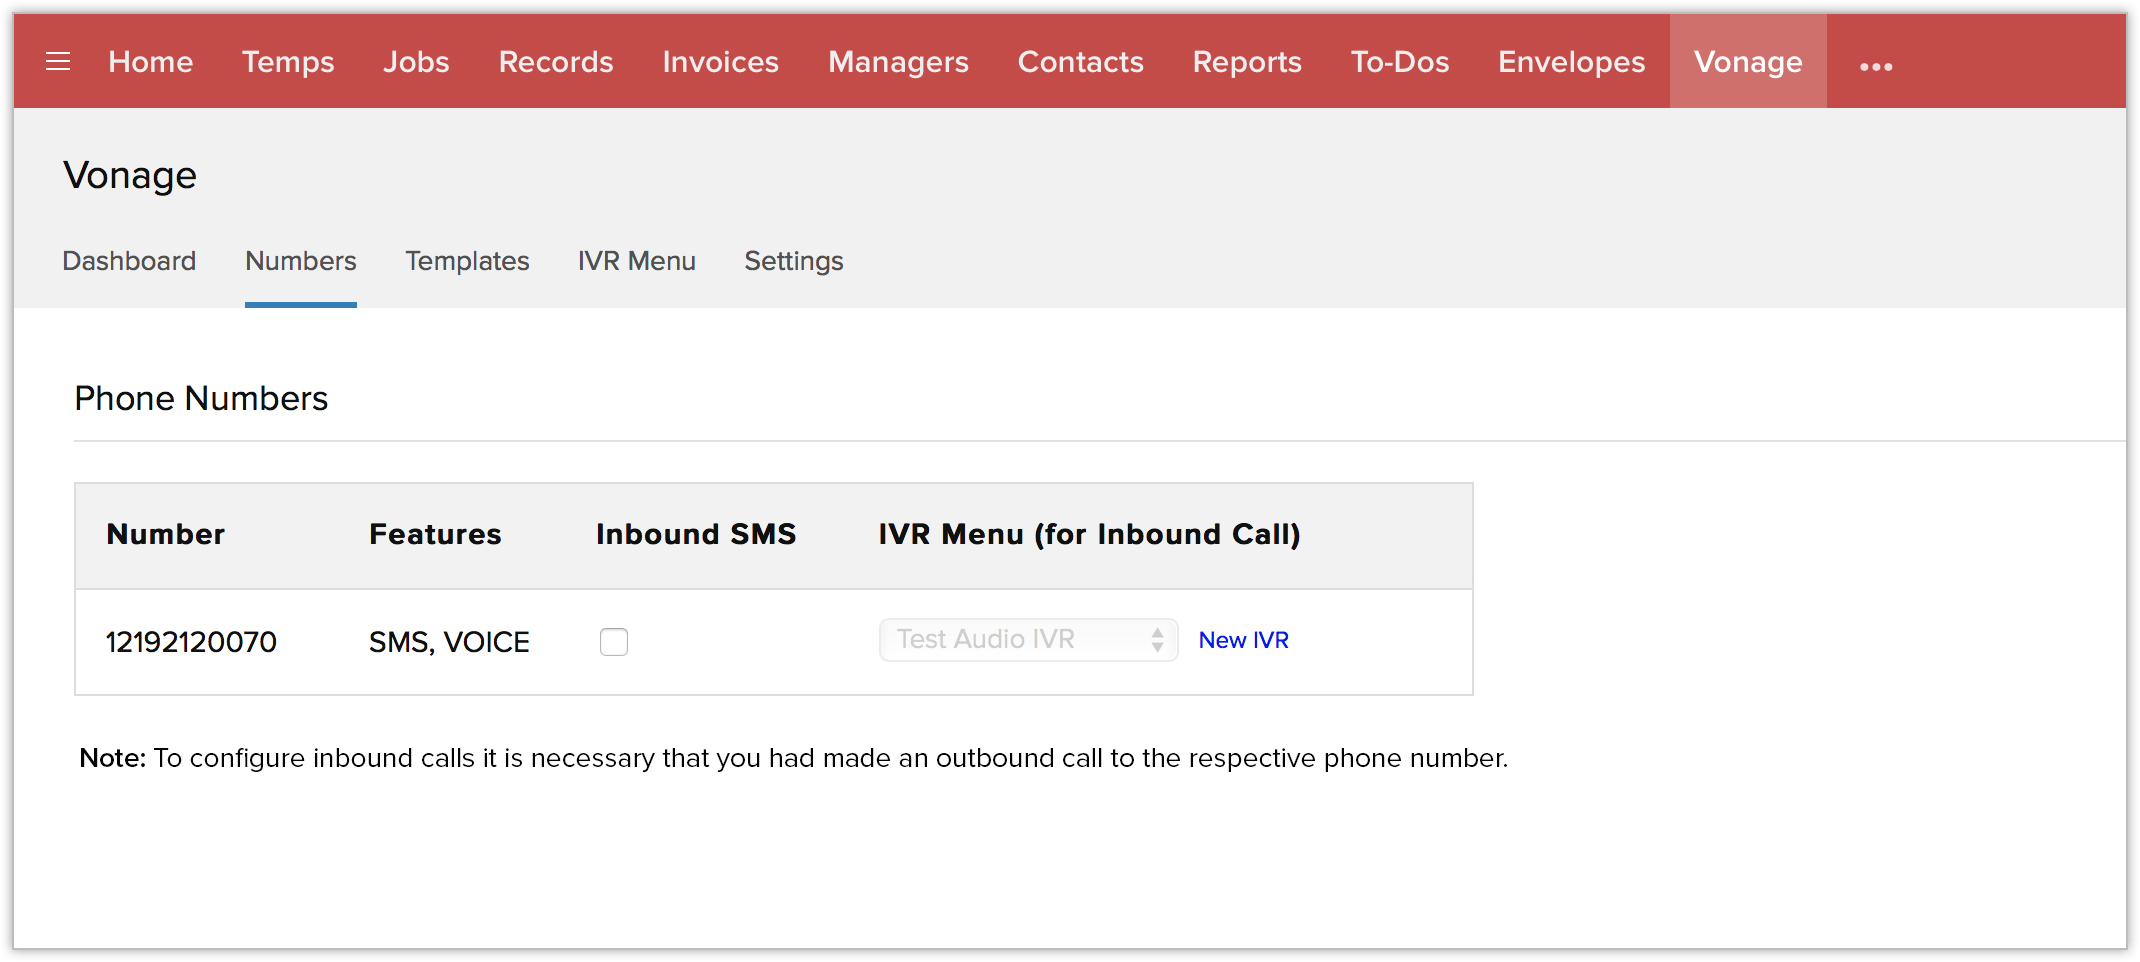Open the Envelopes module

coord(1571,62)
